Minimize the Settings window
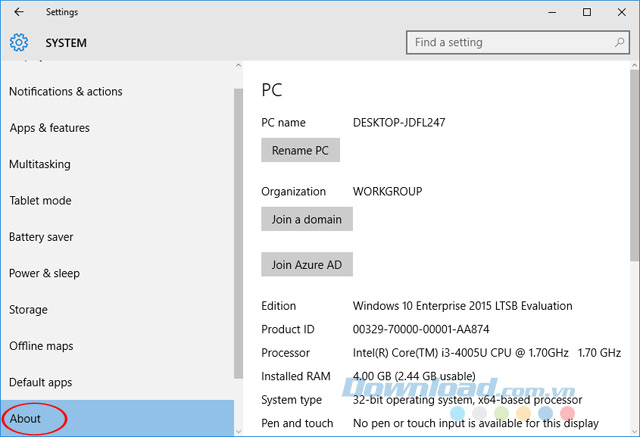640x437 pixels. click(541, 12)
